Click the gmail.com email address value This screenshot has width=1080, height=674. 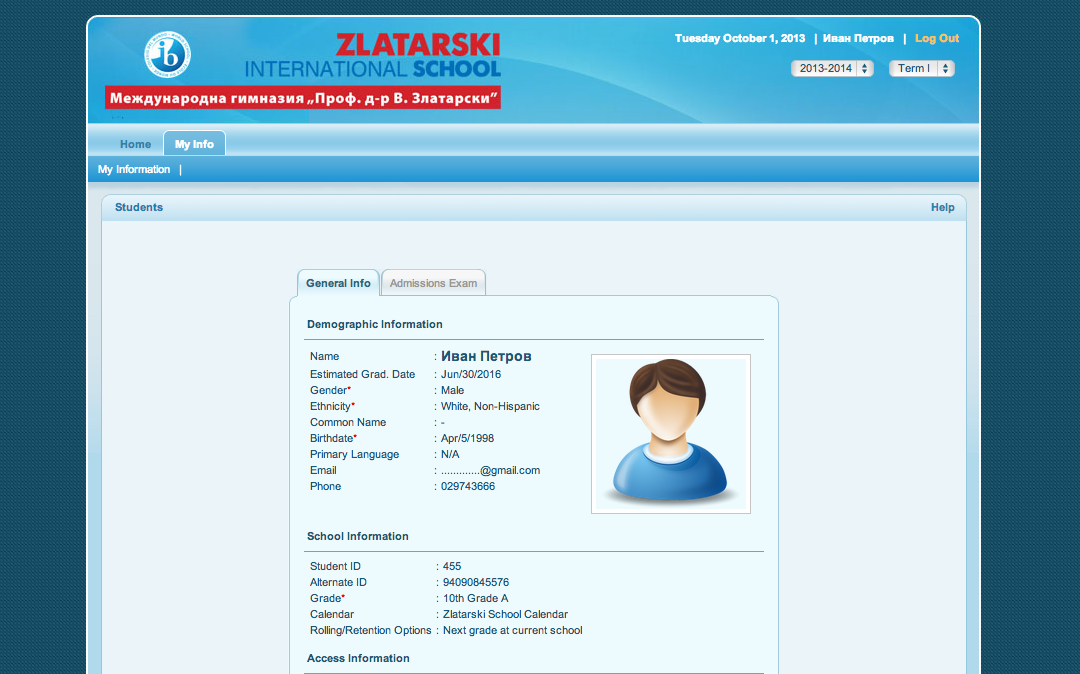pos(490,470)
